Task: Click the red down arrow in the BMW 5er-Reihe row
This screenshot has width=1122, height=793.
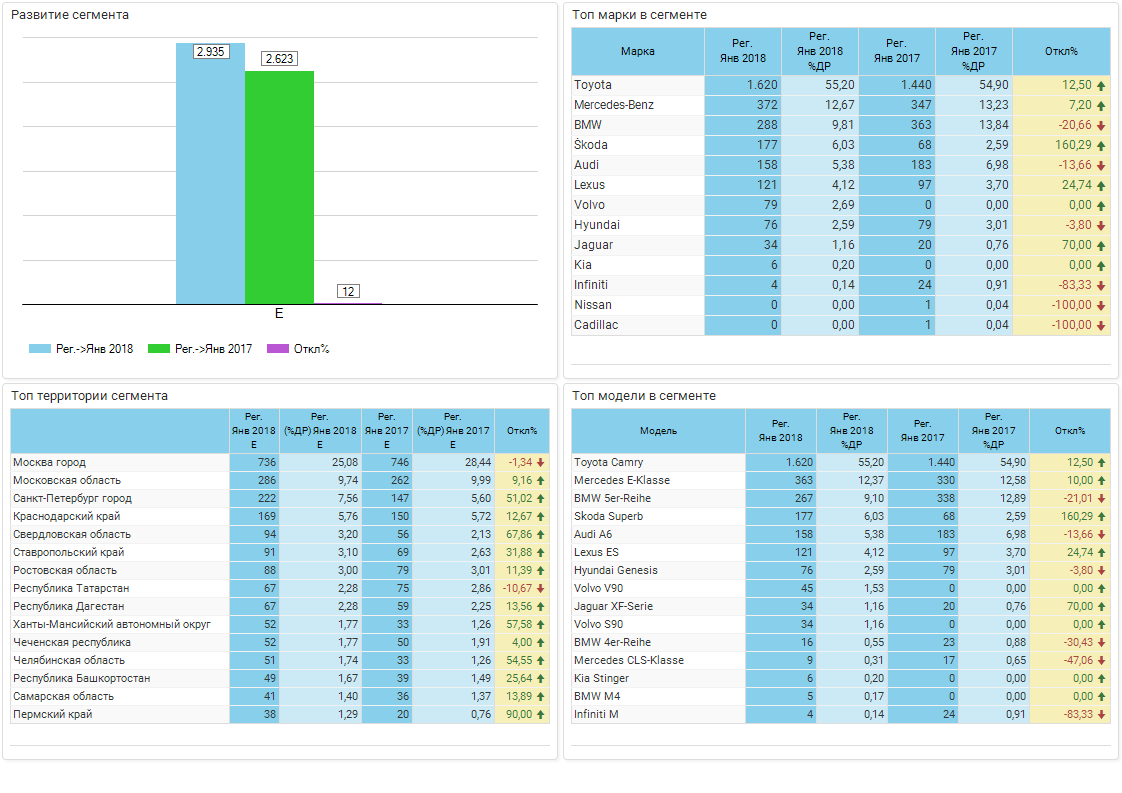Action: click(1101, 499)
